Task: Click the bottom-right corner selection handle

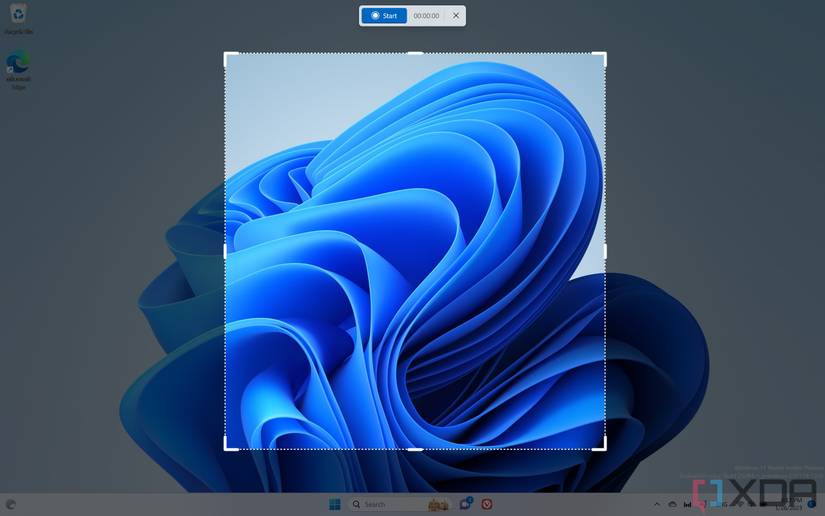Action: tap(600, 444)
